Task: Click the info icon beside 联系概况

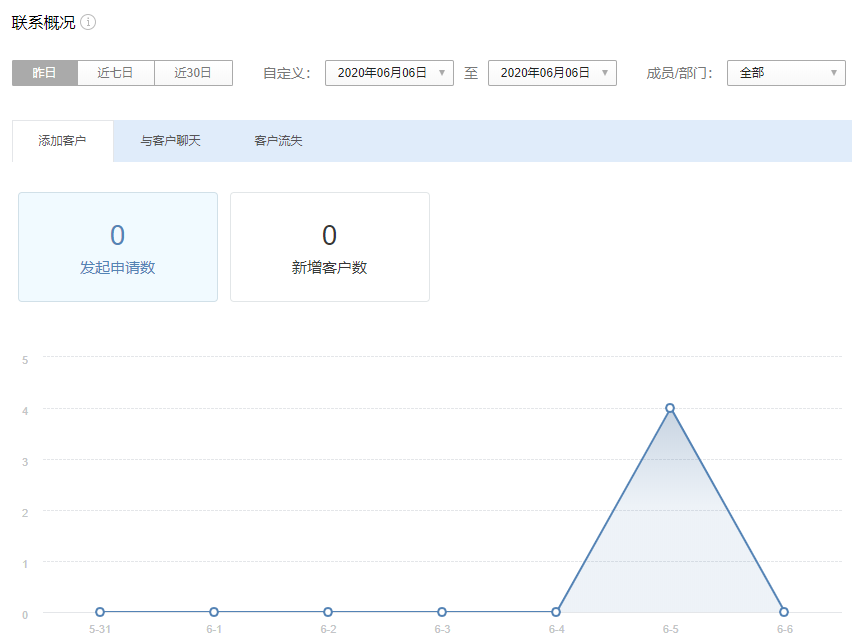Action: pyautogui.click(x=88, y=22)
